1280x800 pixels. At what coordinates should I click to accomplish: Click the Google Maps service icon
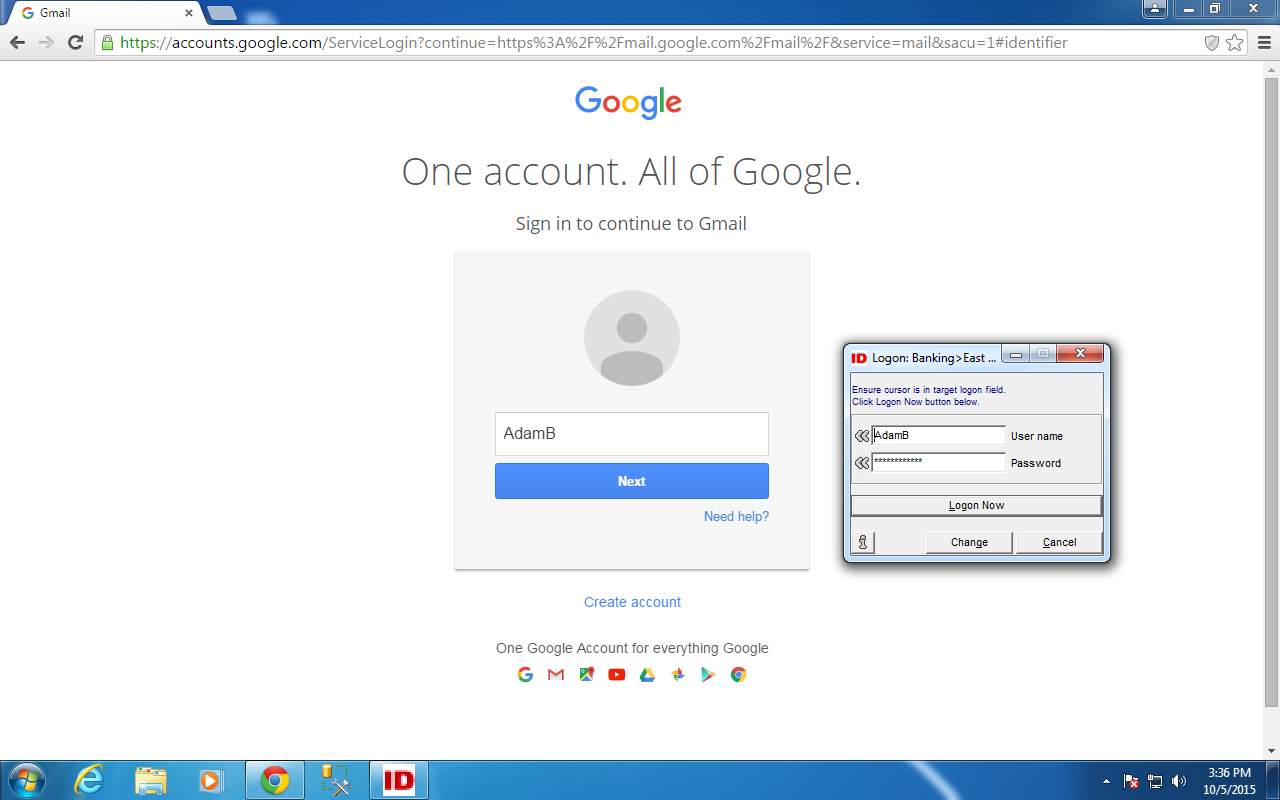586,675
